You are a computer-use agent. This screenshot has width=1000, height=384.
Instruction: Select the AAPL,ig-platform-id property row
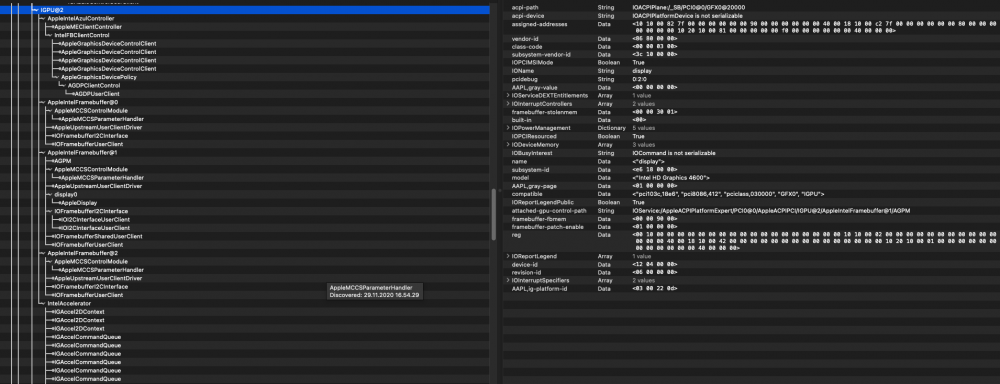[751, 288]
